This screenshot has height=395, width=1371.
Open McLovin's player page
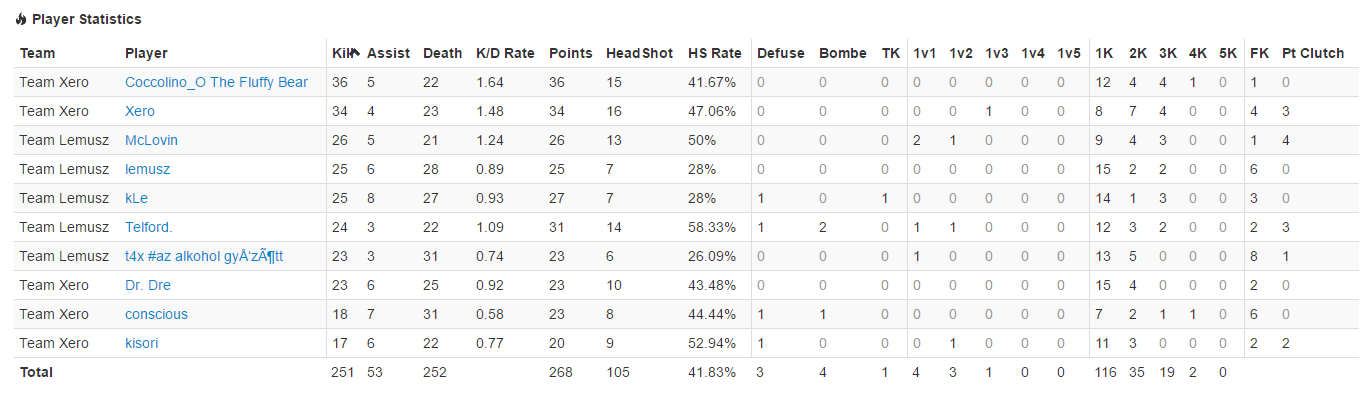point(151,140)
